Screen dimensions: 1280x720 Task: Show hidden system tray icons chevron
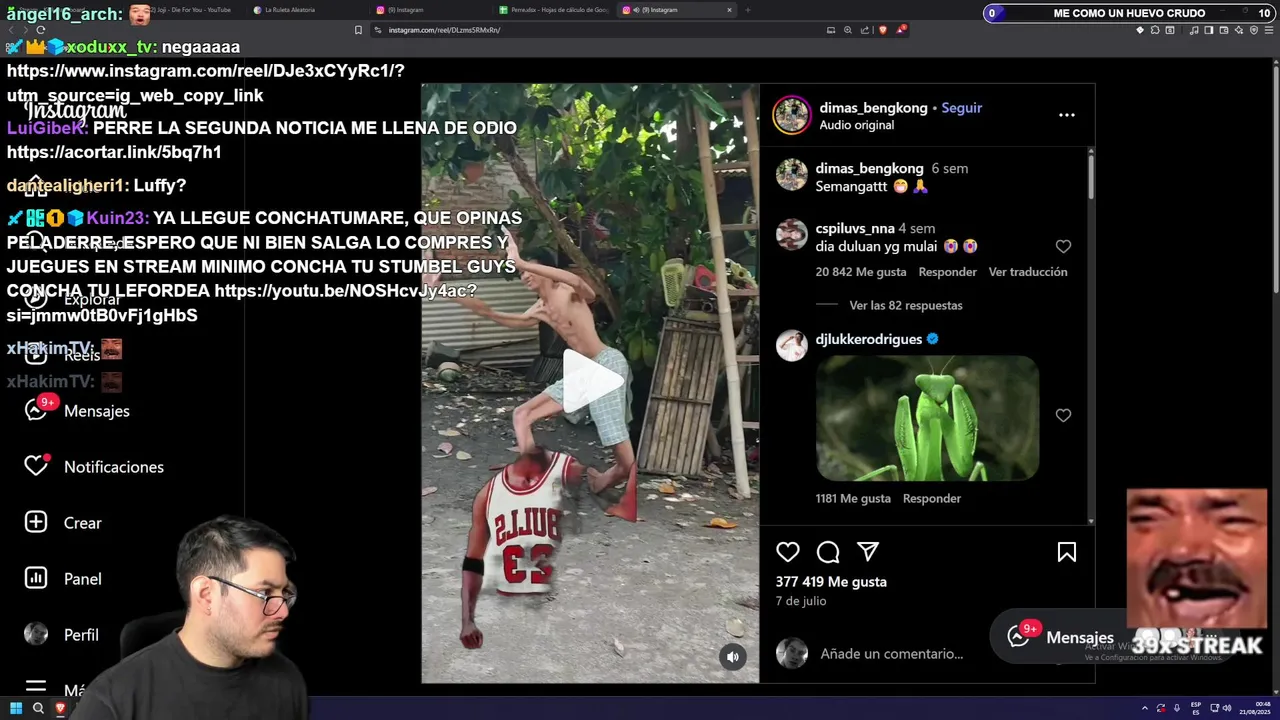(x=1146, y=708)
